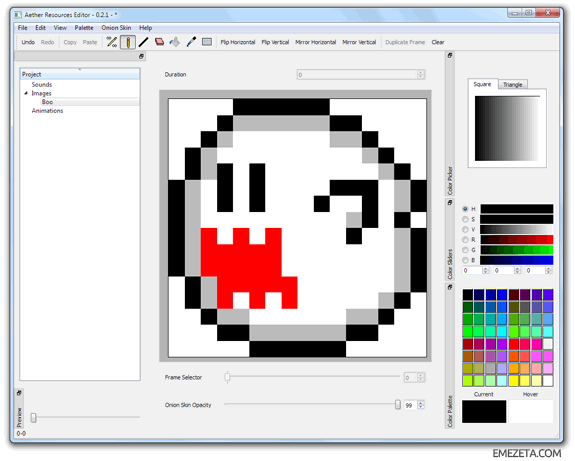This screenshot has height=461, width=575.
Task: Click the Redo button
Action: point(47,42)
